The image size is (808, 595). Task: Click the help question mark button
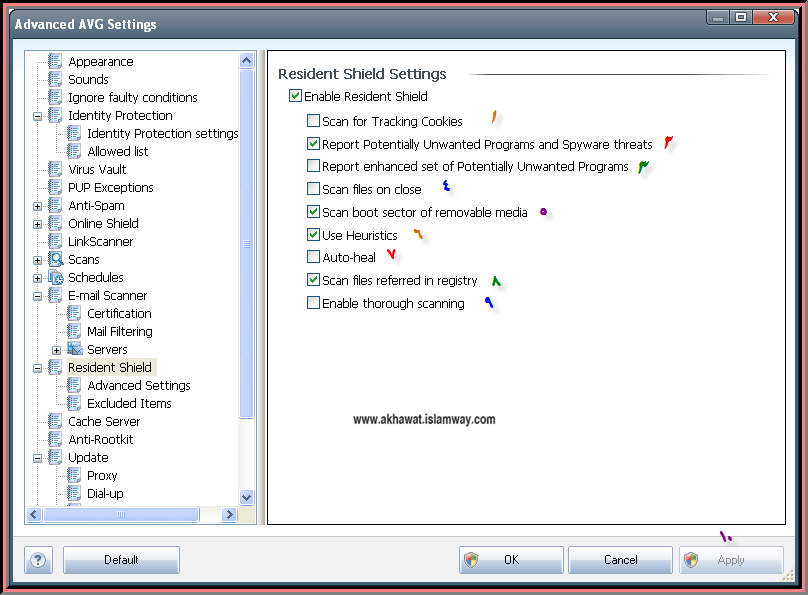38,560
